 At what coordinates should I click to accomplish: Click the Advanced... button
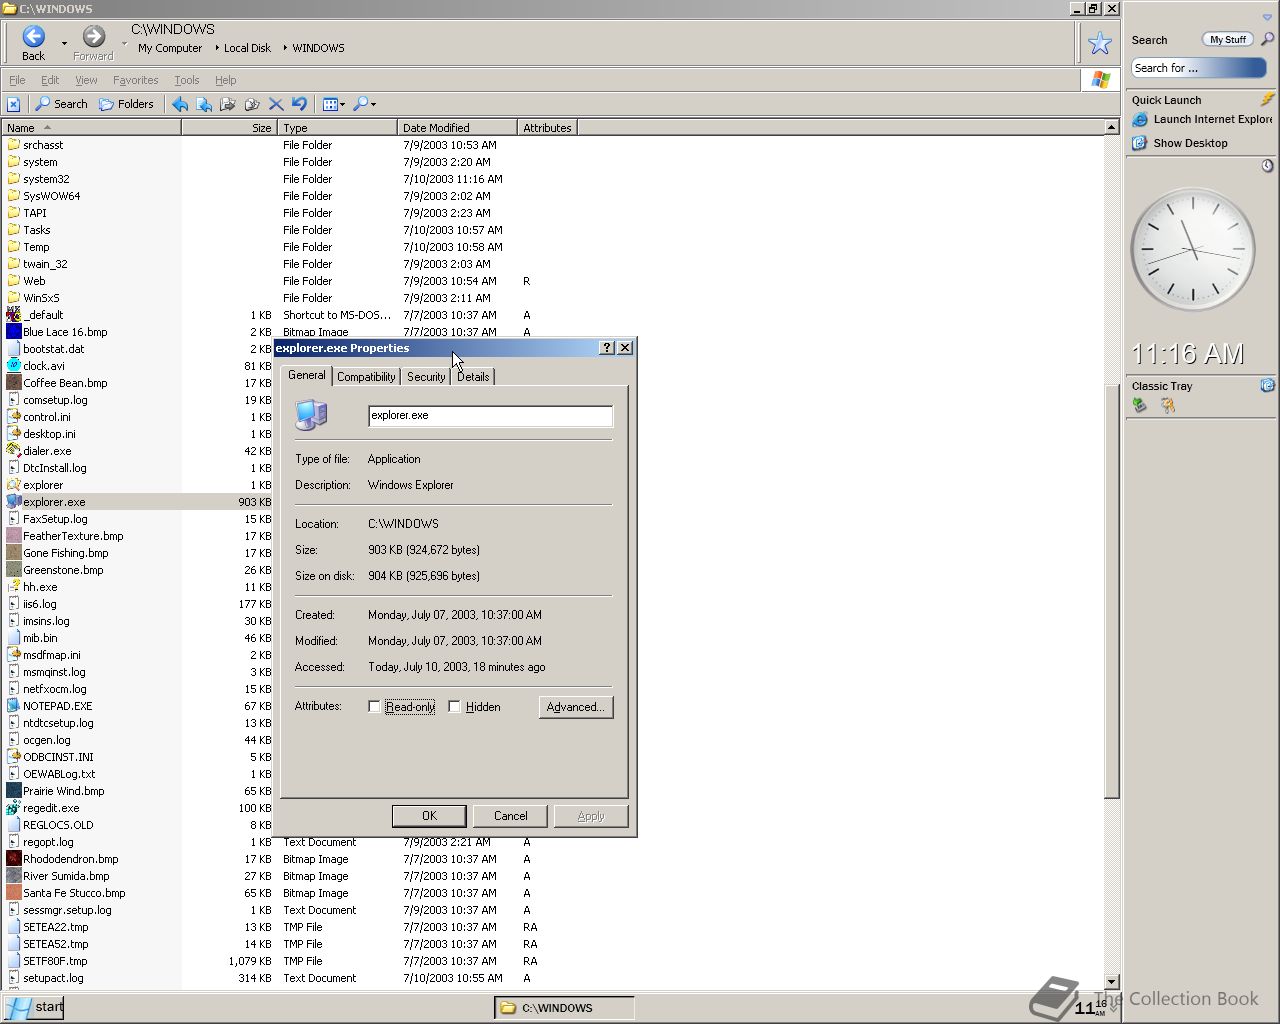tap(575, 707)
